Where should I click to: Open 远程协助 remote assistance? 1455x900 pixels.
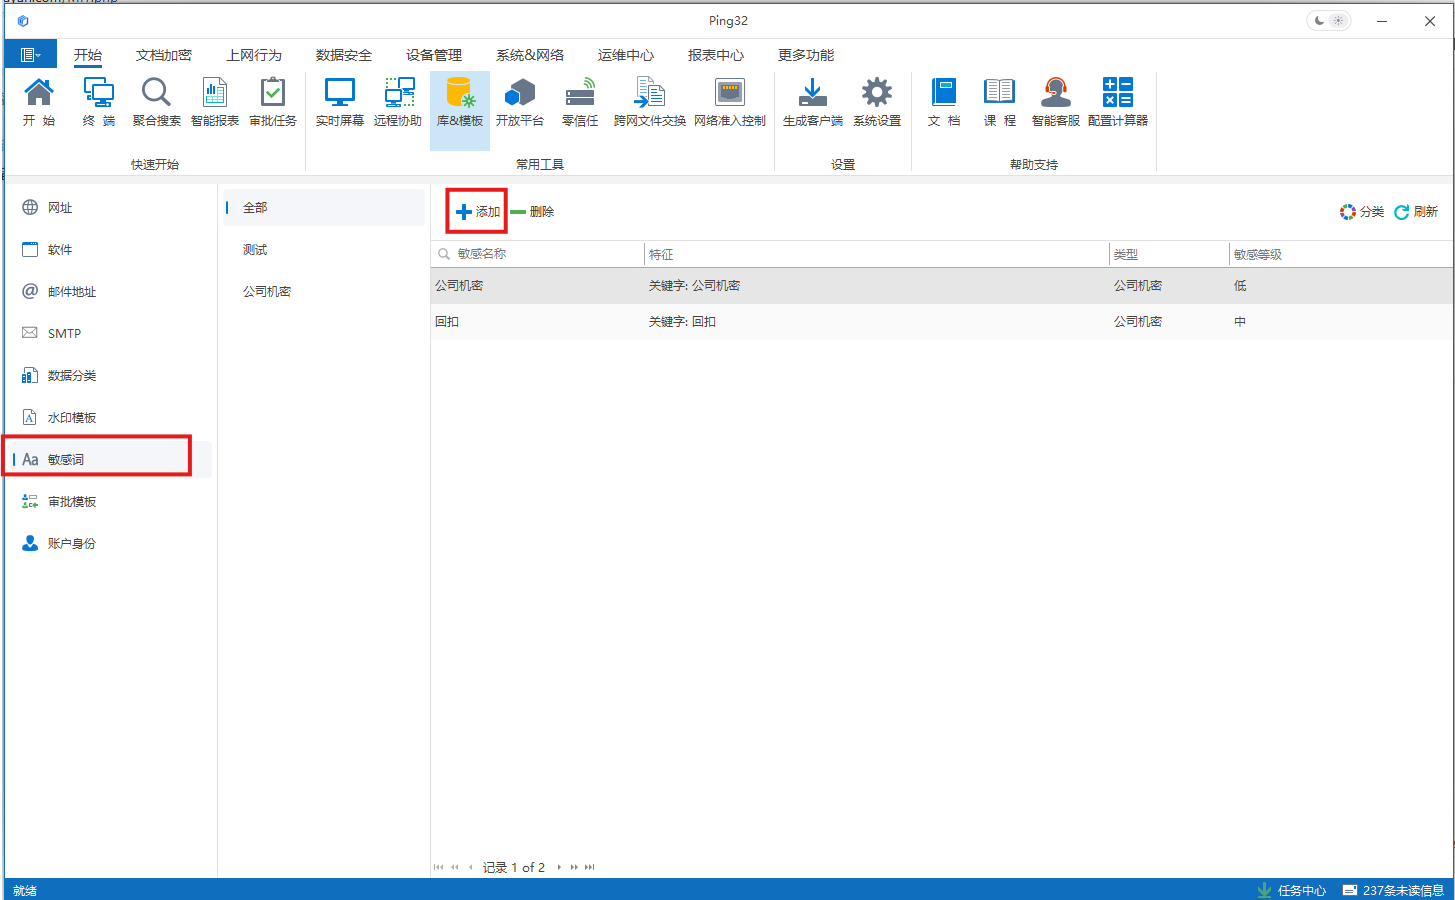click(x=398, y=102)
